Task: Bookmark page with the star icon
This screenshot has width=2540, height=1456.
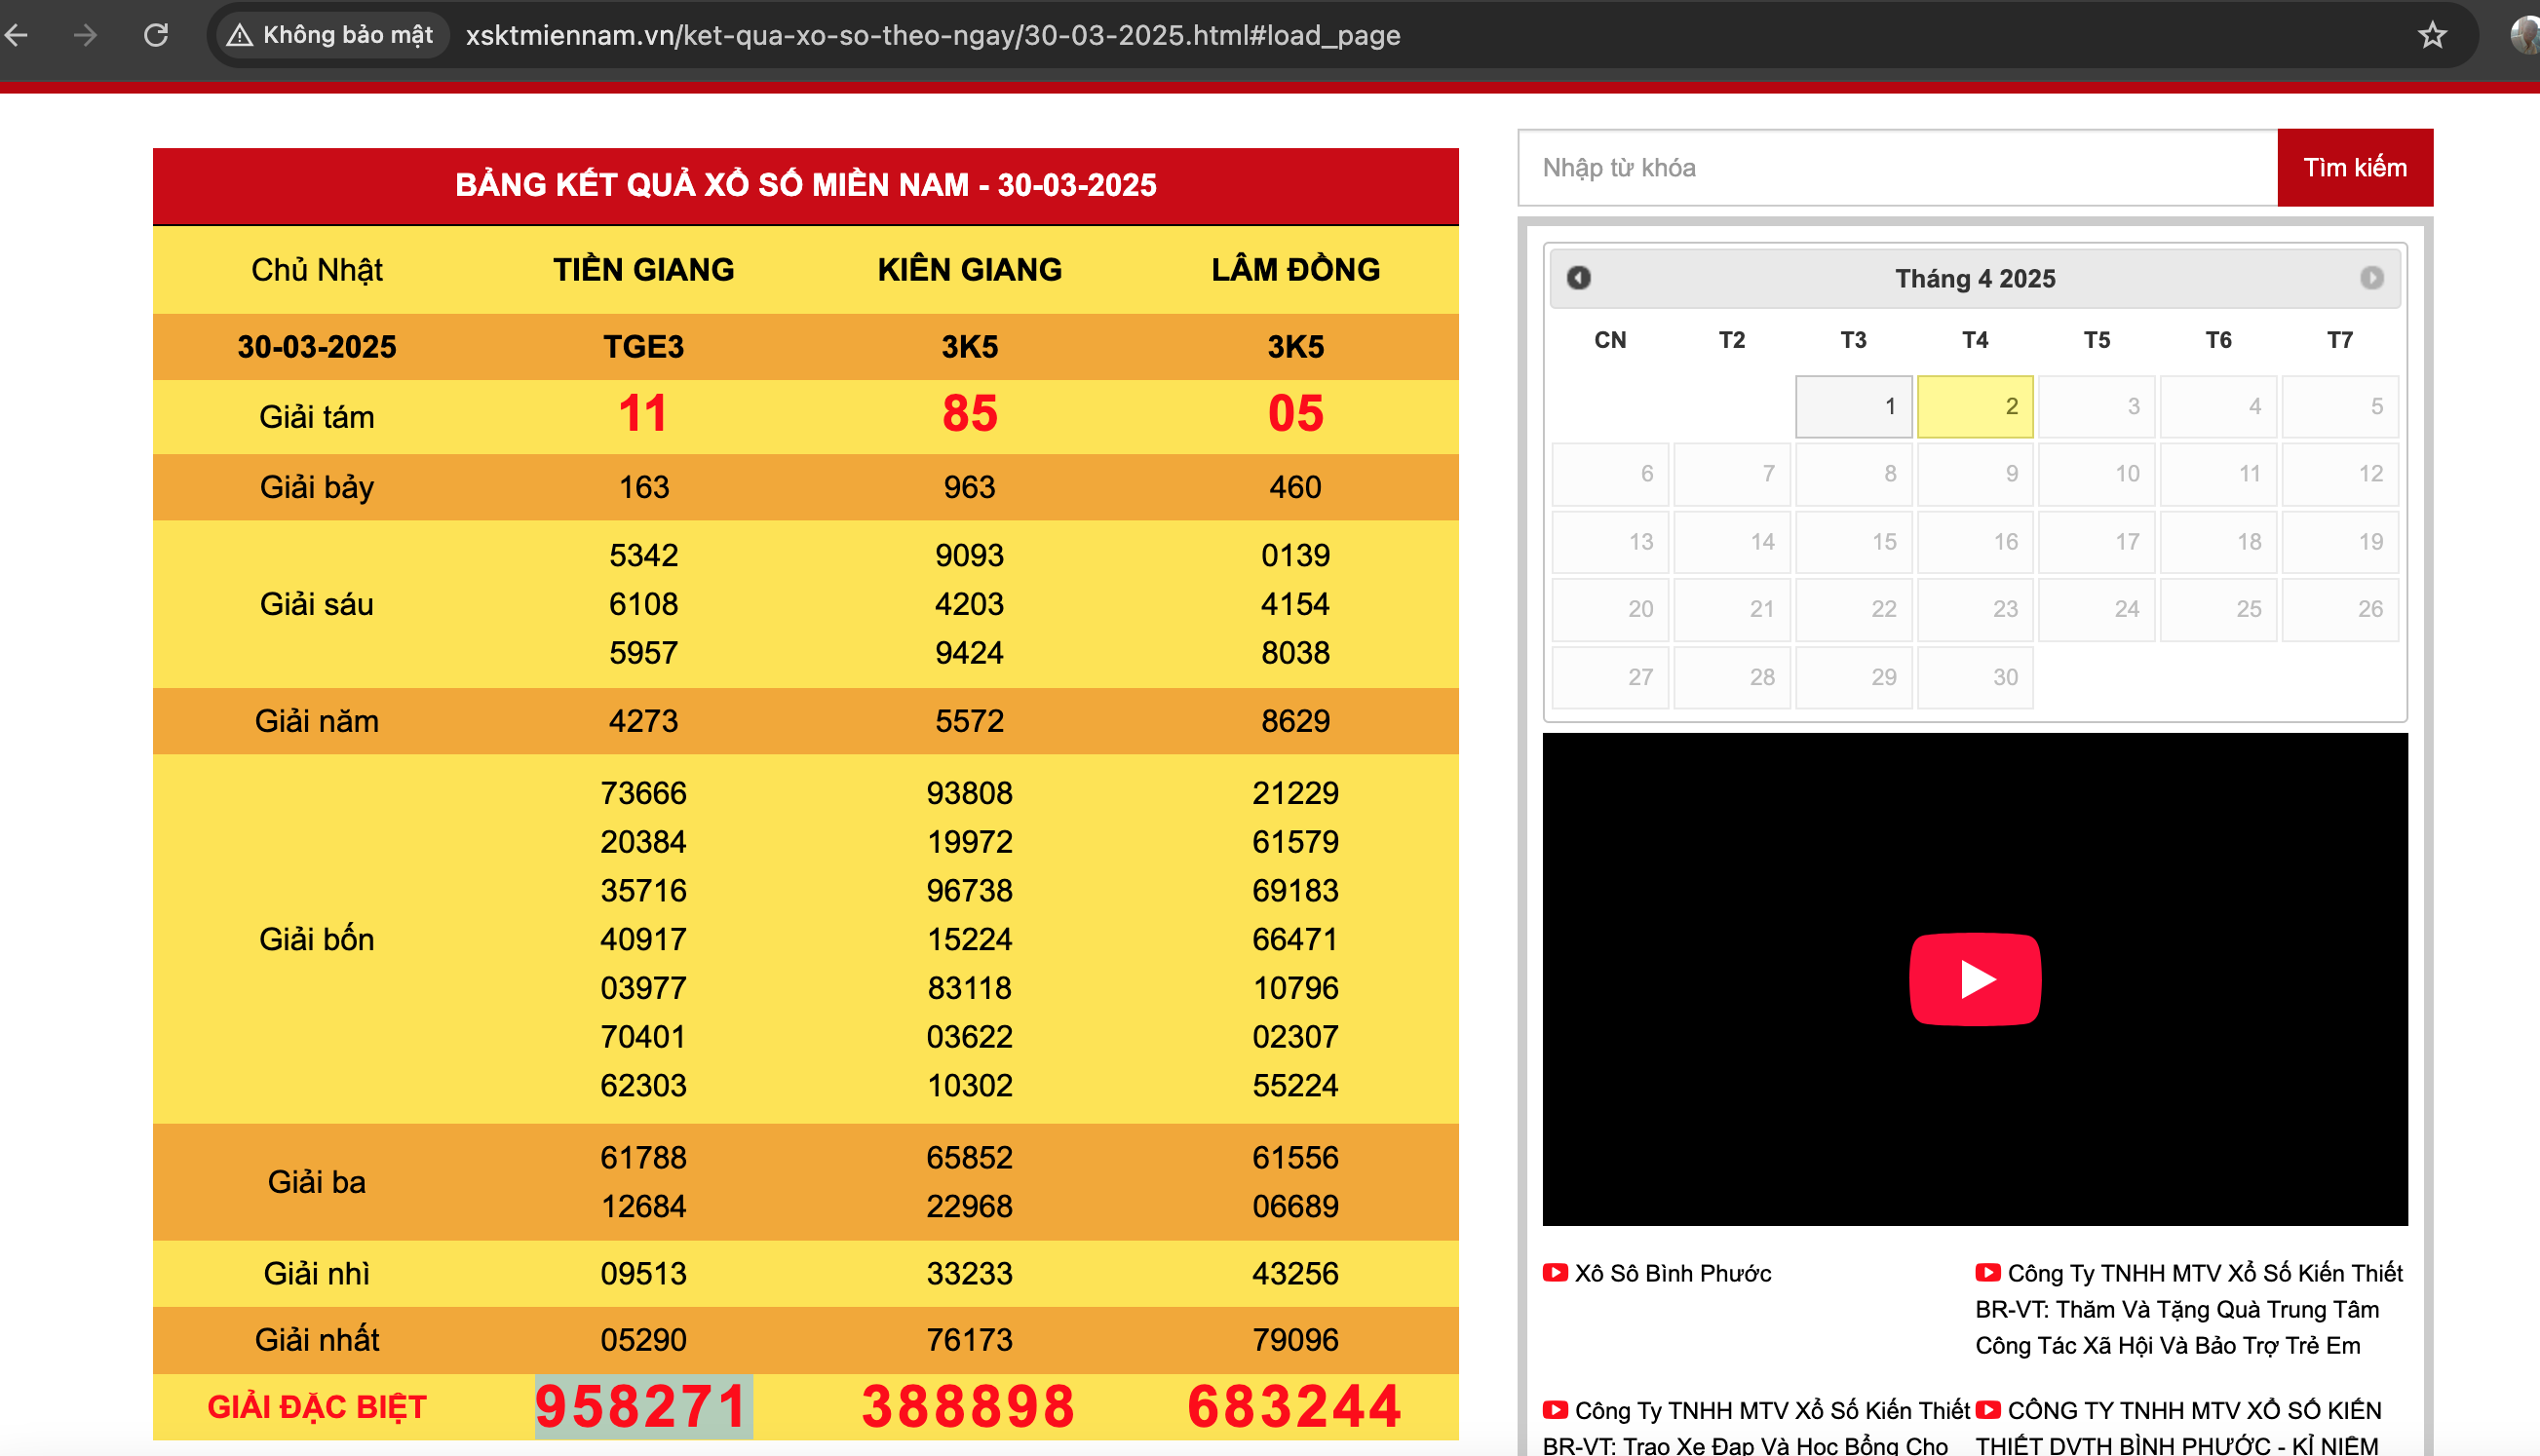Action: click(2431, 36)
